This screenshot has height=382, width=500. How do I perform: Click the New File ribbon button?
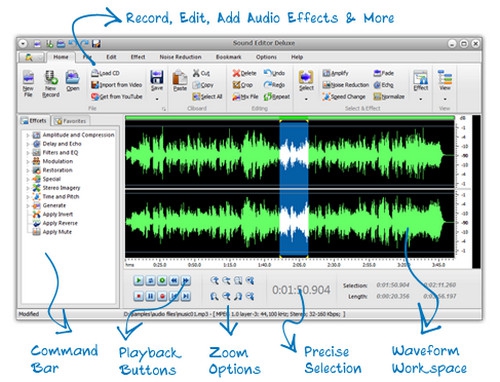pyautogui.click(x=28, y=84)
